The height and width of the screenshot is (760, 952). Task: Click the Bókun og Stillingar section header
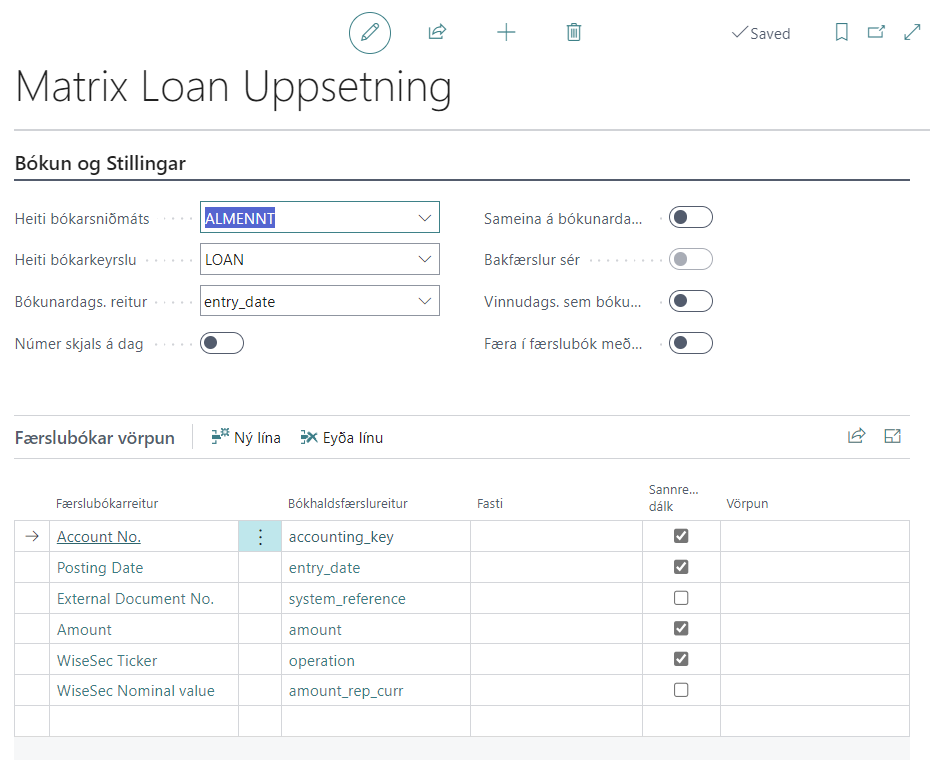[100, 164]
